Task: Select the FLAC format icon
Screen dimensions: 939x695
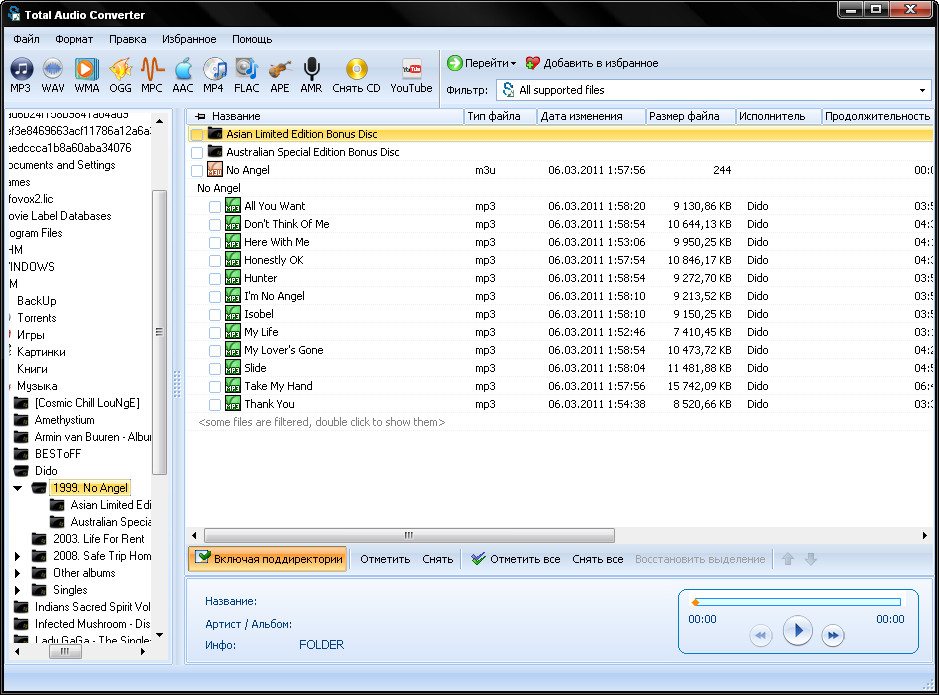Action: coord(246,69)
